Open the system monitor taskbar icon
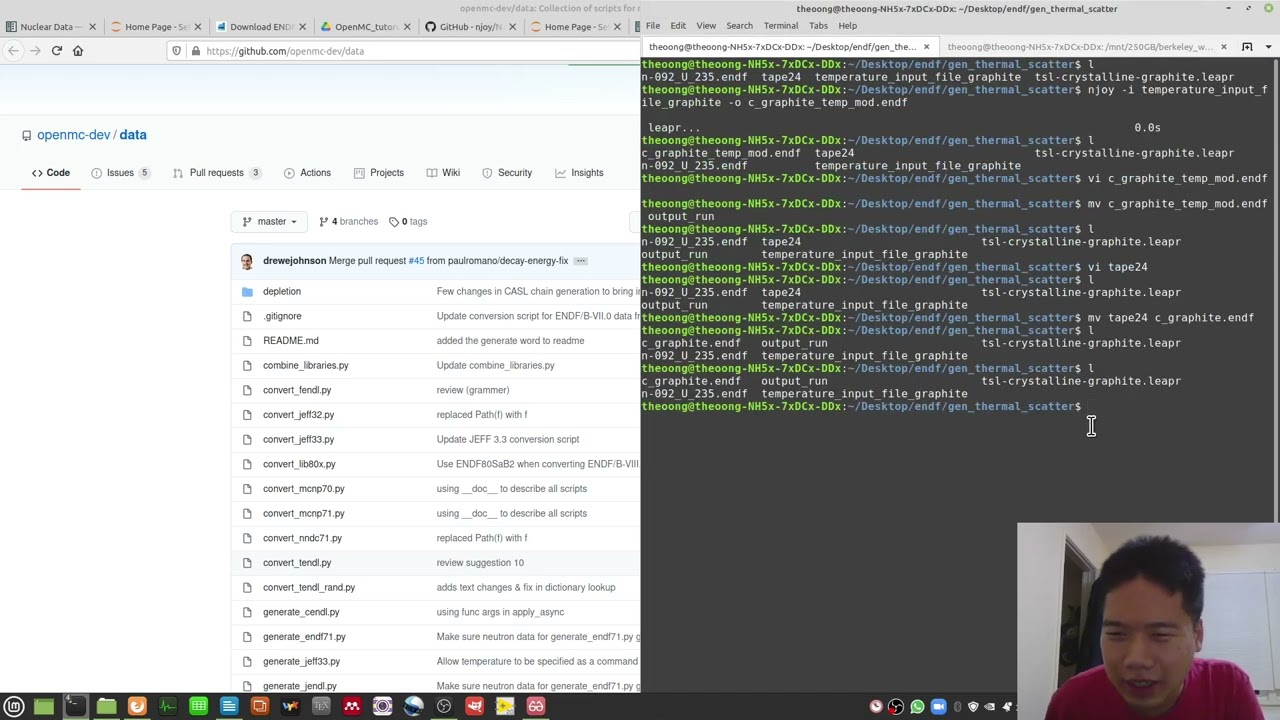Image resolution: width=1280 pixels, height=720 pixels. tap(168, 707)
